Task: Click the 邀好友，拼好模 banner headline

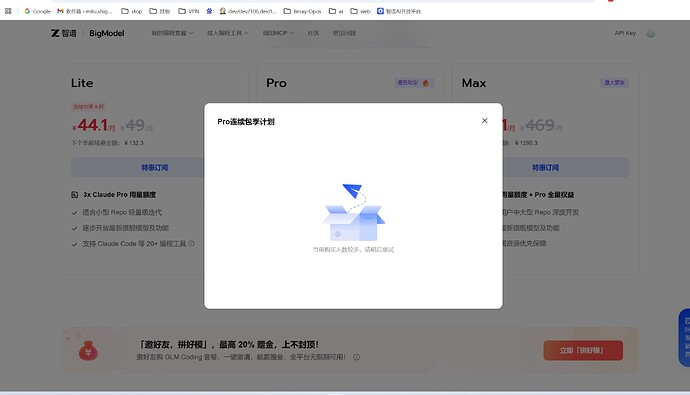Action: point(228,344)
